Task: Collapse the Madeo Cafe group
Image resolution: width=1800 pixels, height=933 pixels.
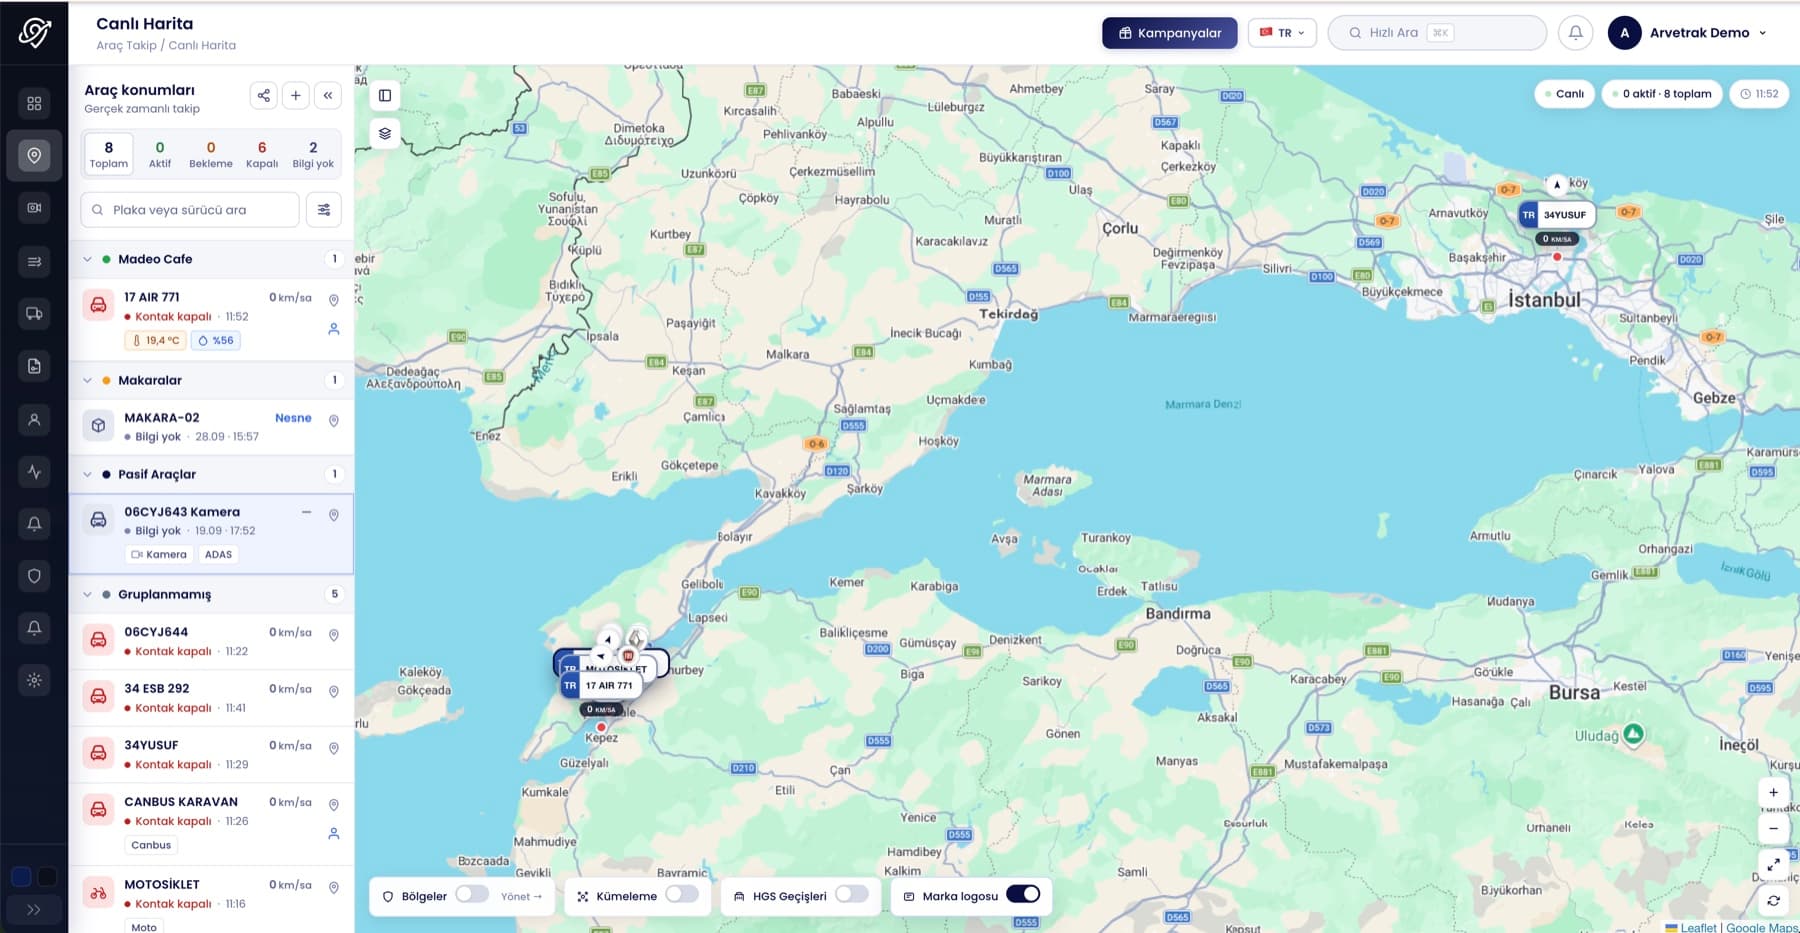Action: (x=87, y=259)
